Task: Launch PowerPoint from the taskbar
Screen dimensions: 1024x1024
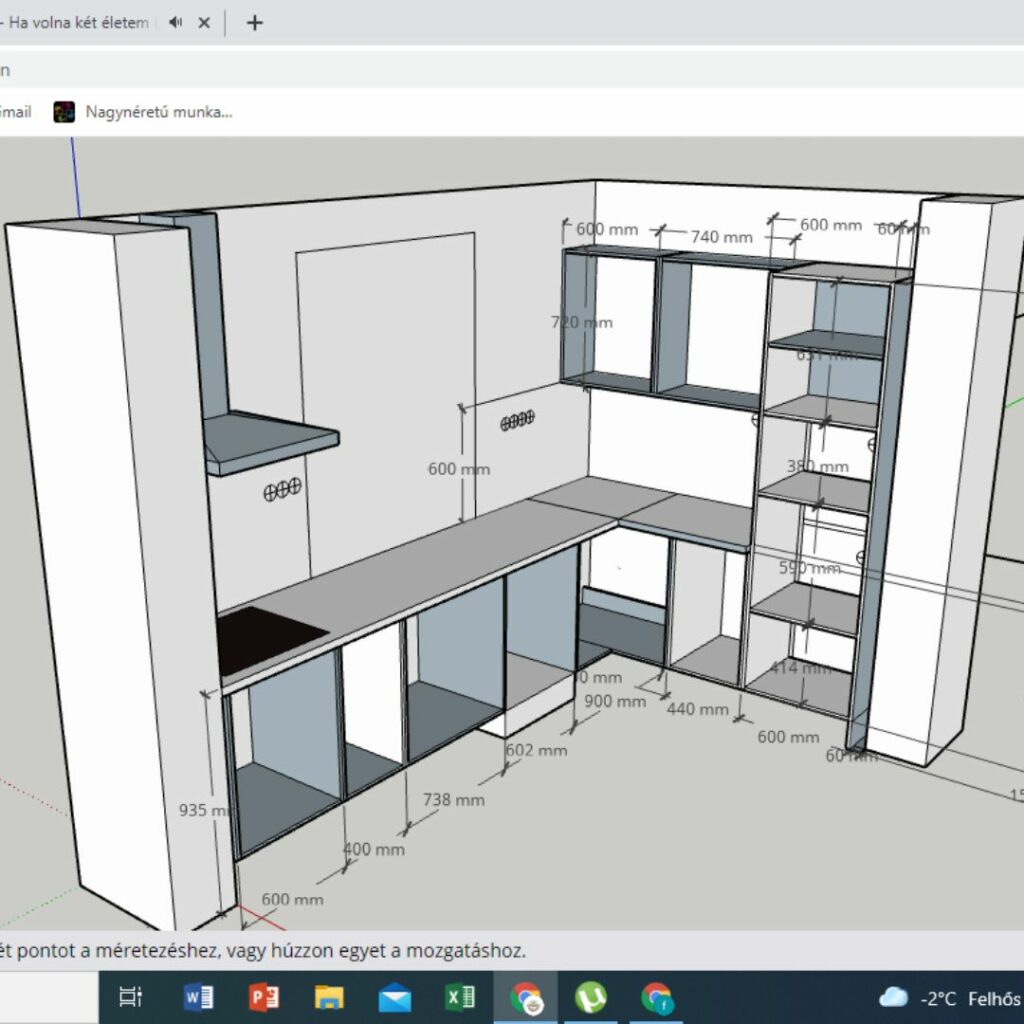Action: coord(264,997)
